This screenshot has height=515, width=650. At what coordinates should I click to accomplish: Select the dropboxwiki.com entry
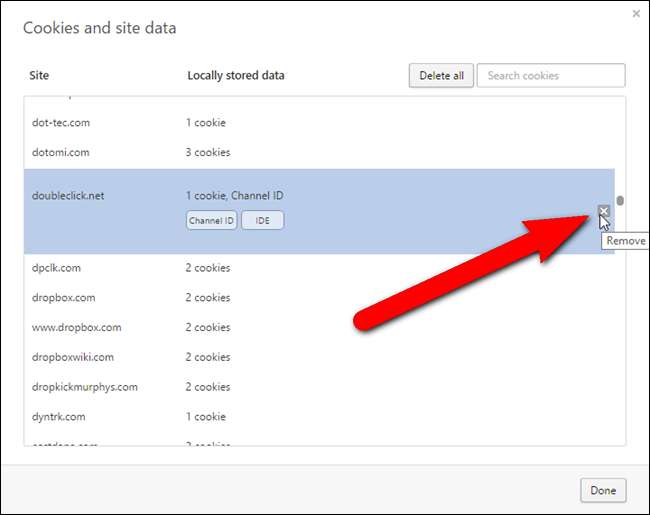pyautogui.click(x=73, y=357)
